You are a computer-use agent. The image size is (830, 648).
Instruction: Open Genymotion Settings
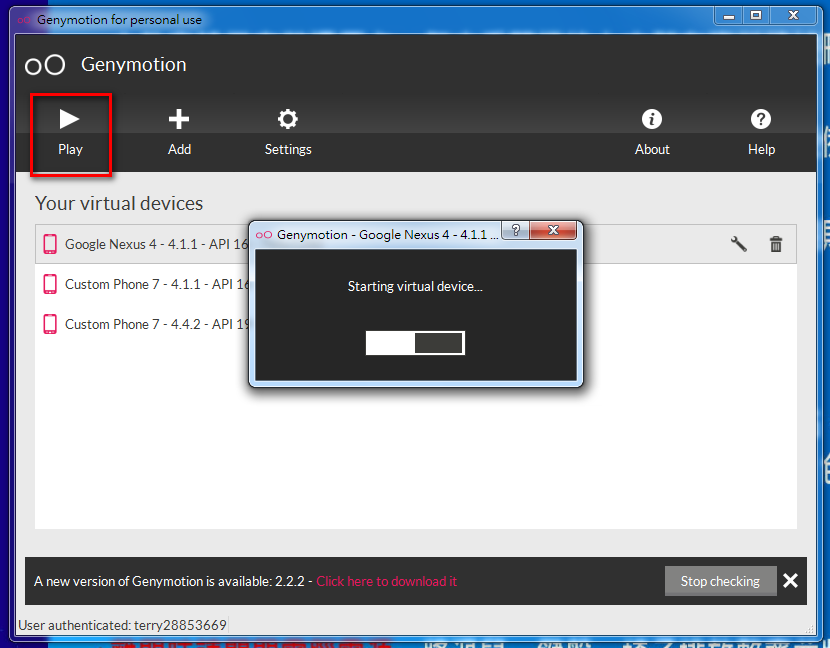[x=288, y=133]
